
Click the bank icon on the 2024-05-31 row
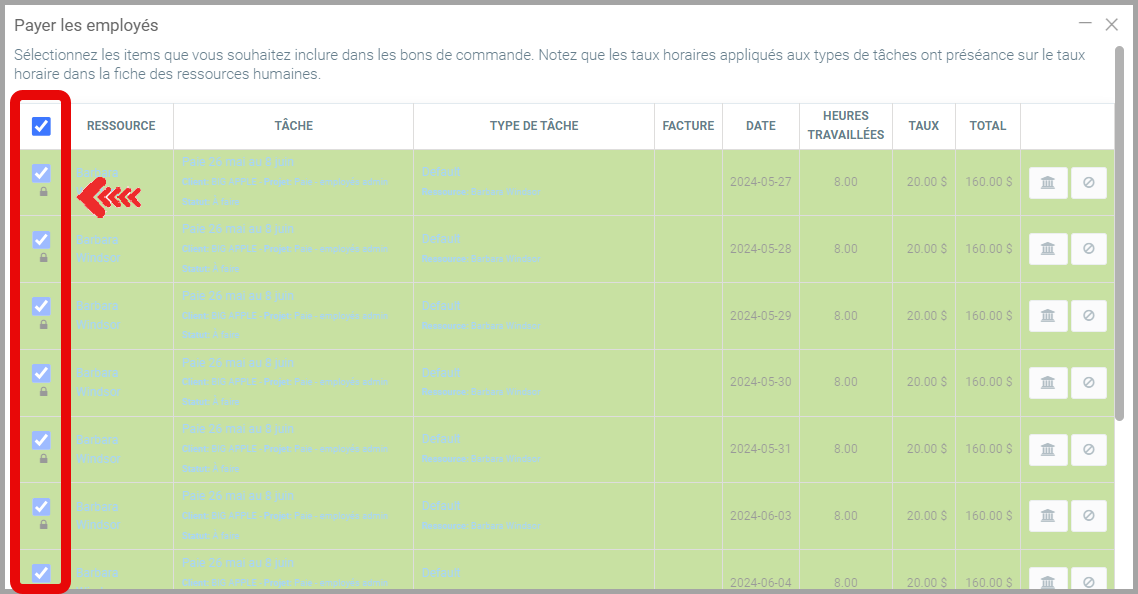pos(1048,449)
